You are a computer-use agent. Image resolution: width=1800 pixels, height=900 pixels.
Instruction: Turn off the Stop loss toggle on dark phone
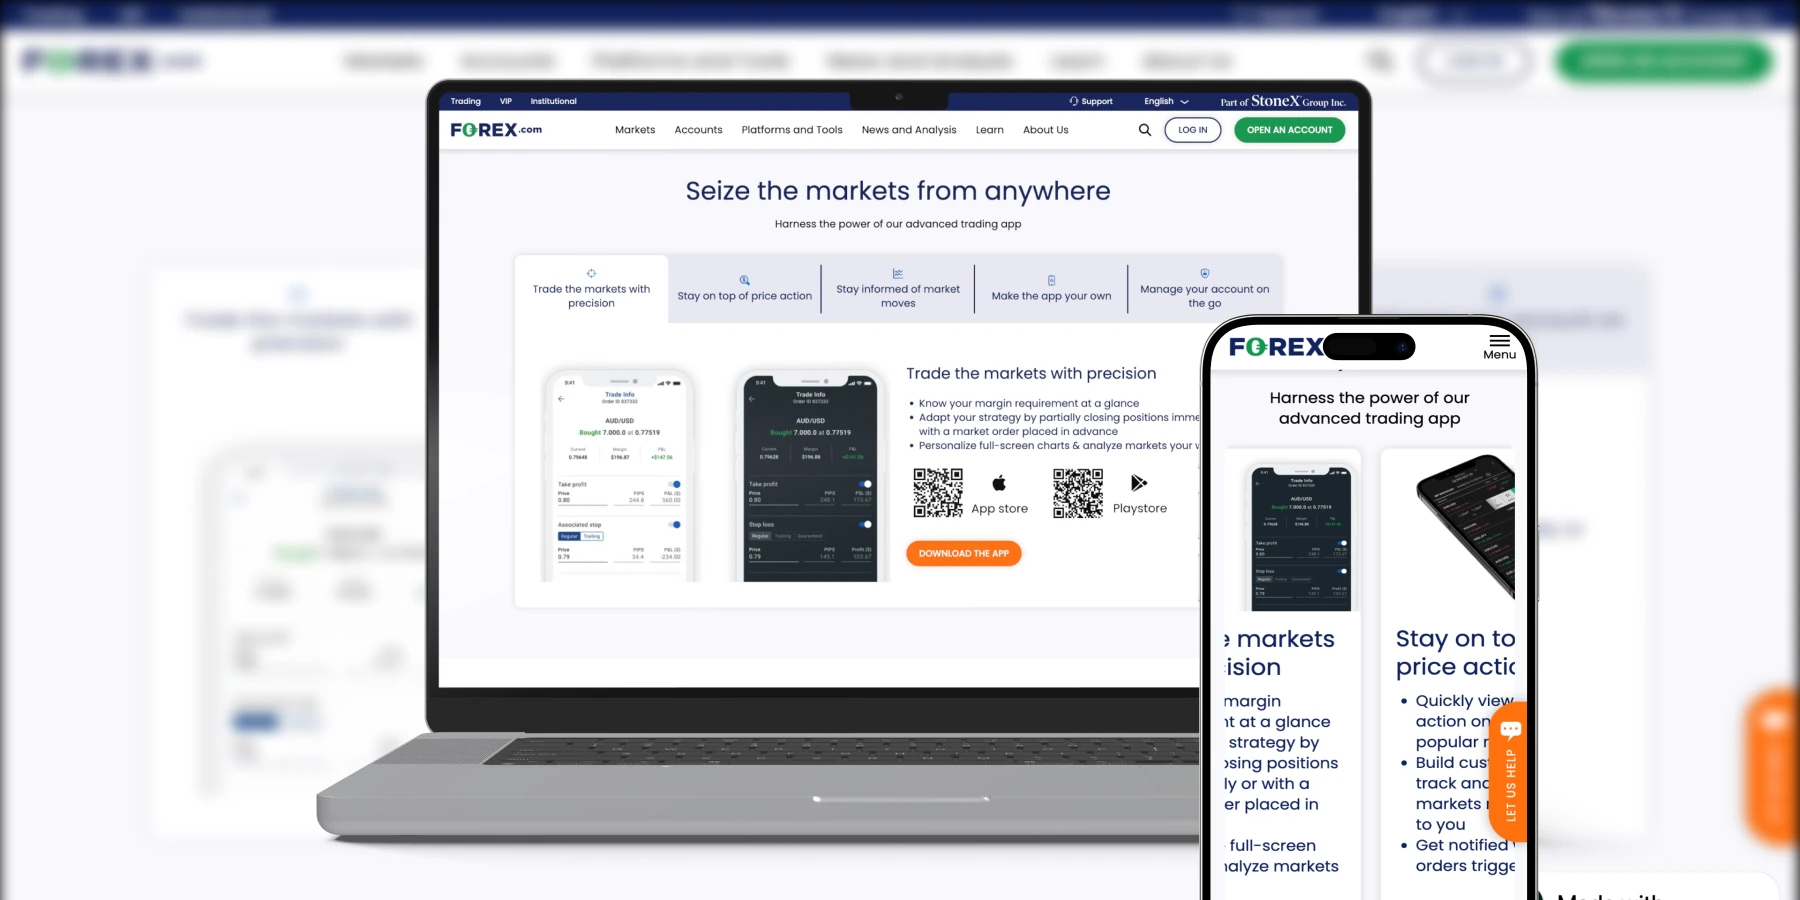tap(865, 525)
